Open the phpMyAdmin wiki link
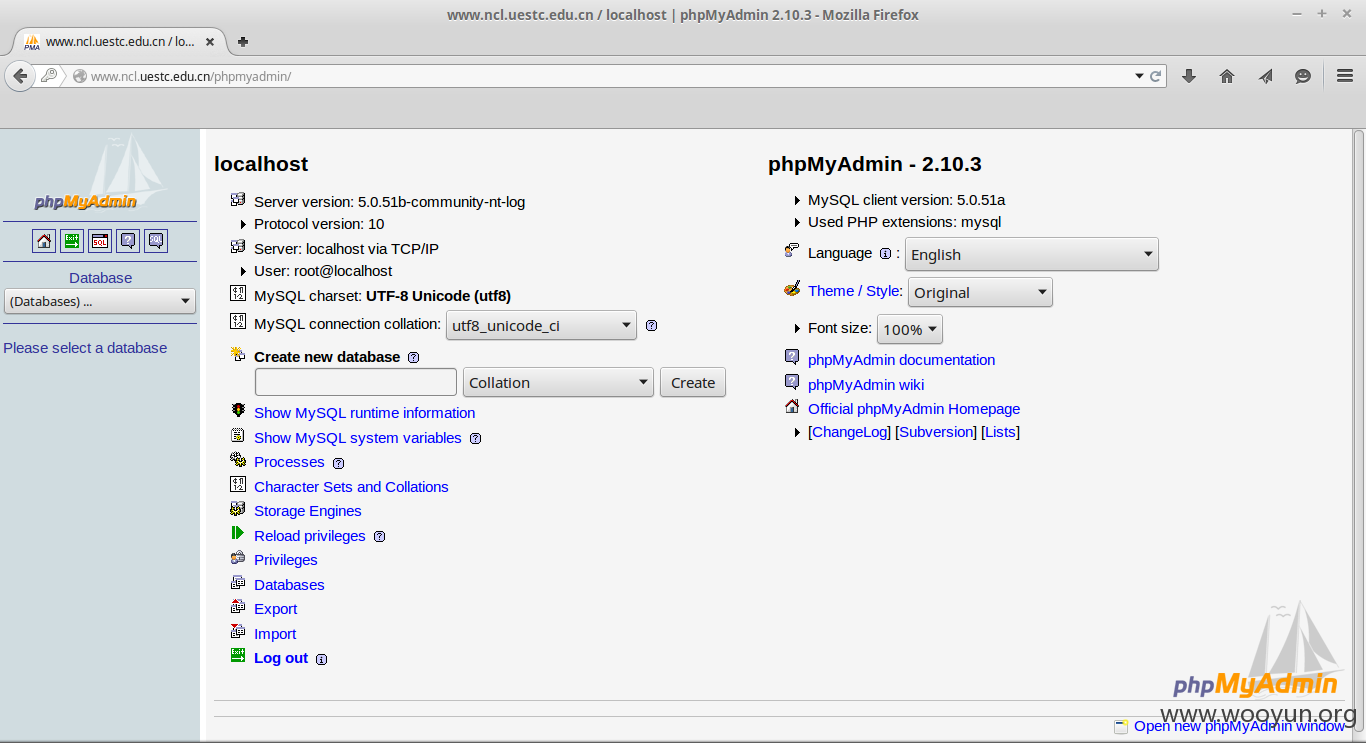The image size is (1366, 743). [866, 385]
